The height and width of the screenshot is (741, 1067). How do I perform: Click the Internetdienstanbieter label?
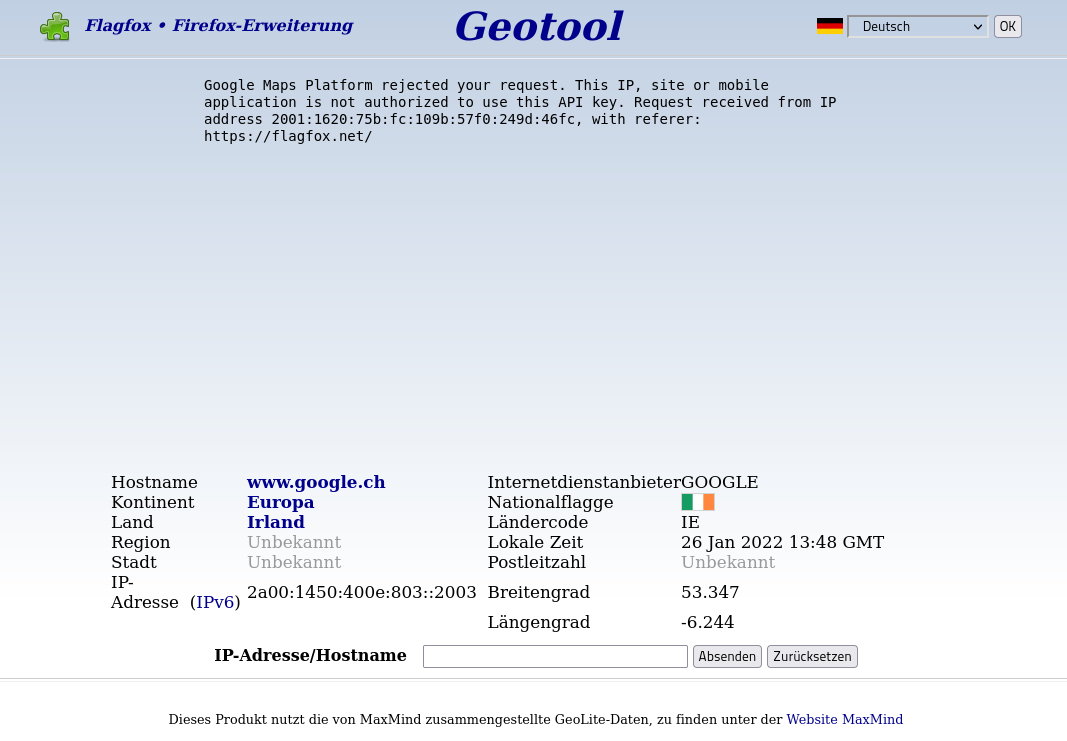584,482
